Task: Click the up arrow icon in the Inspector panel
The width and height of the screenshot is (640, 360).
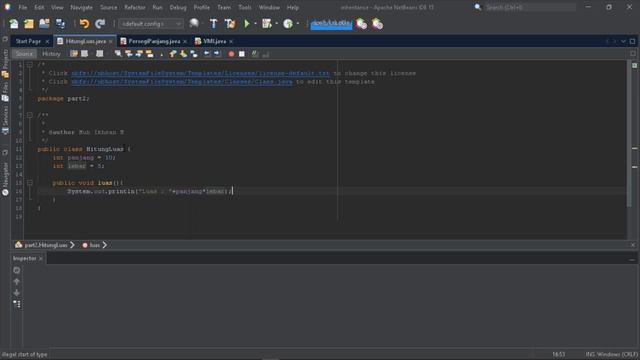Action: [17, 282]
